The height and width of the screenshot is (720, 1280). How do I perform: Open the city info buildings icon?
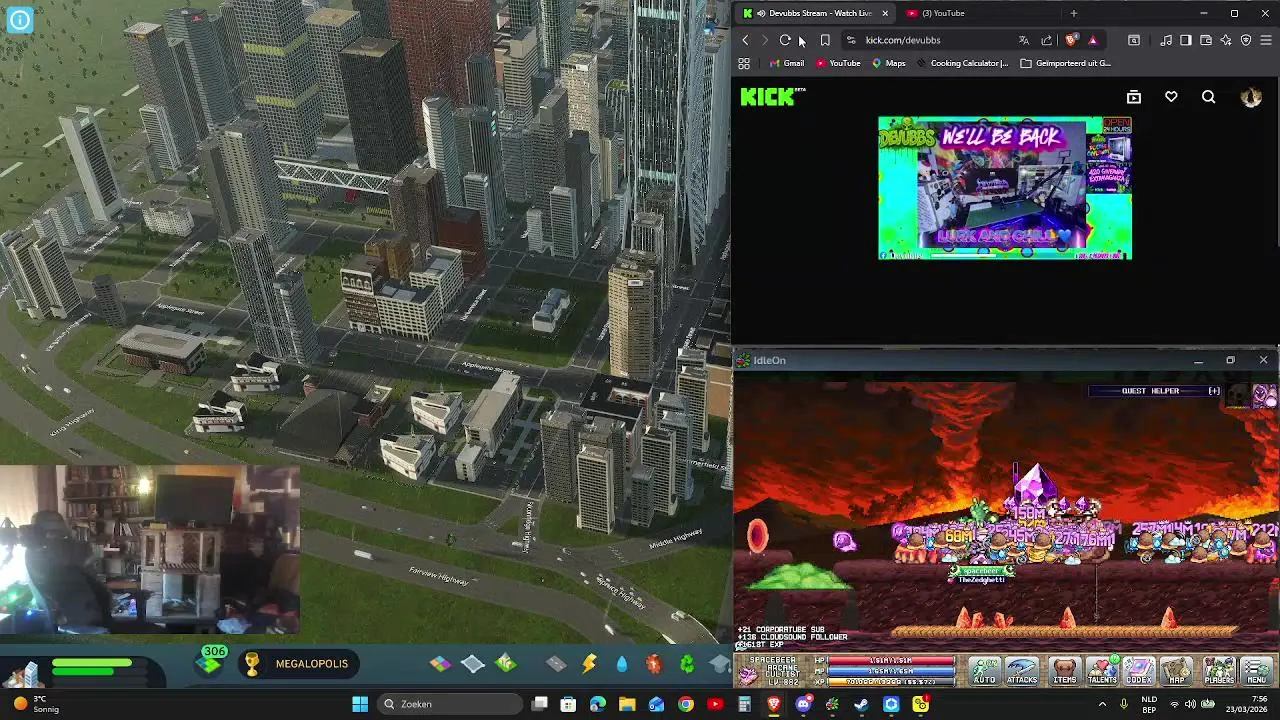tap(22, 674)
